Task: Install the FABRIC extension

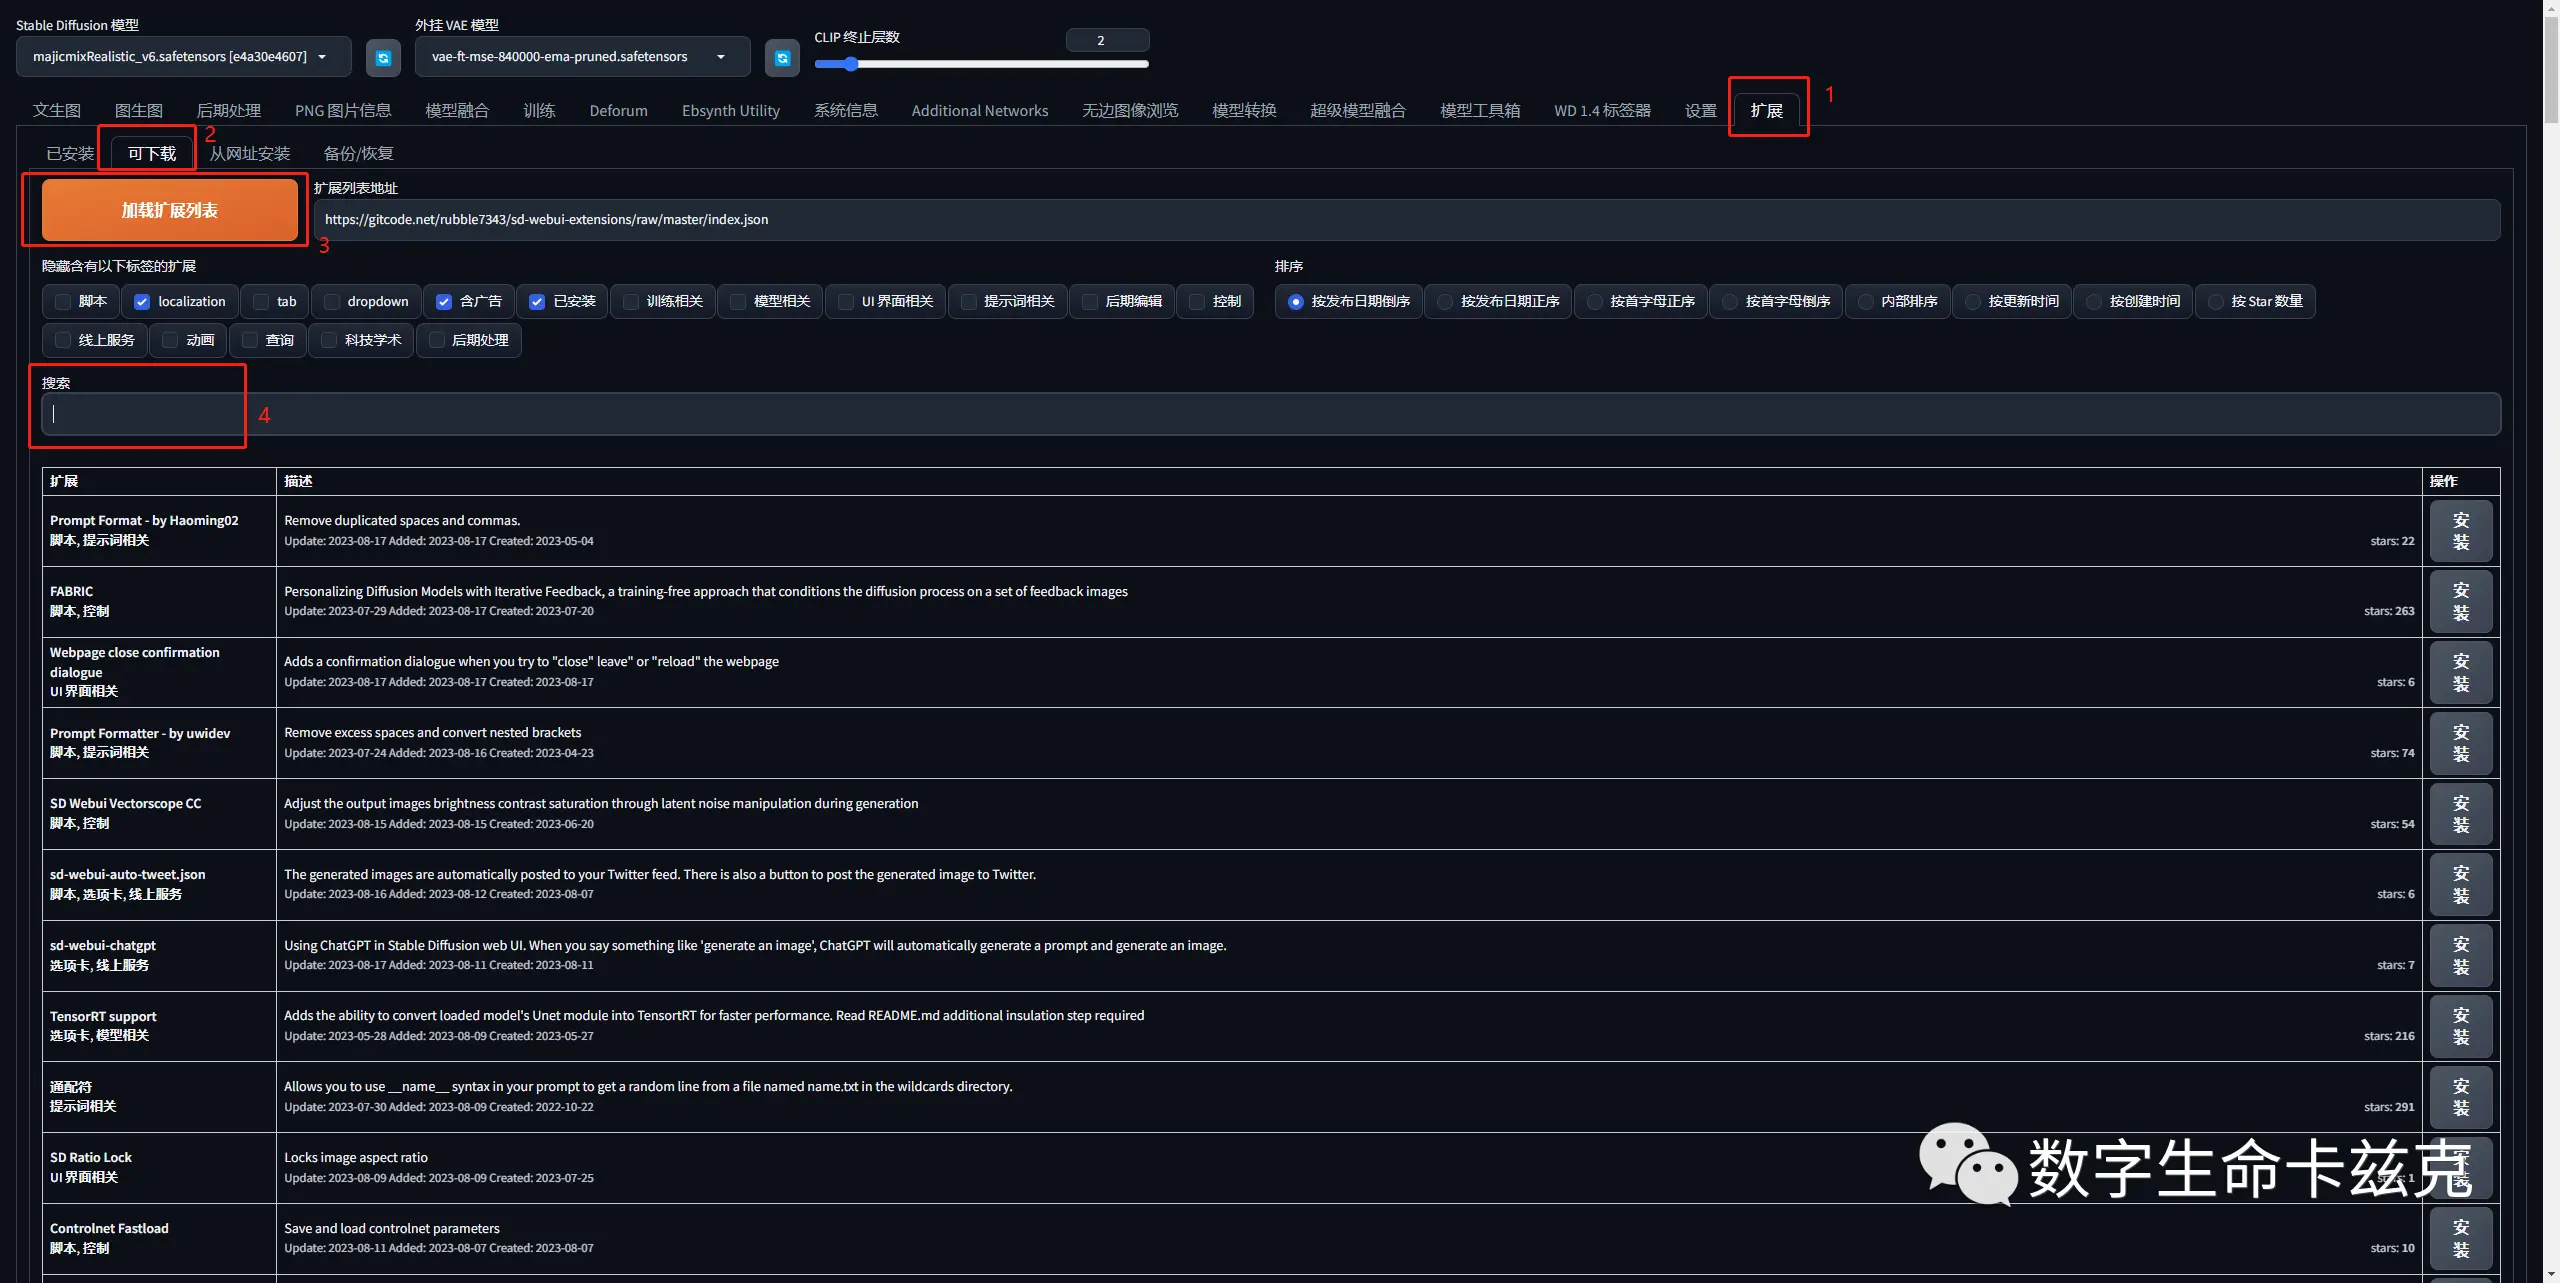Action: pos(2461,602)
